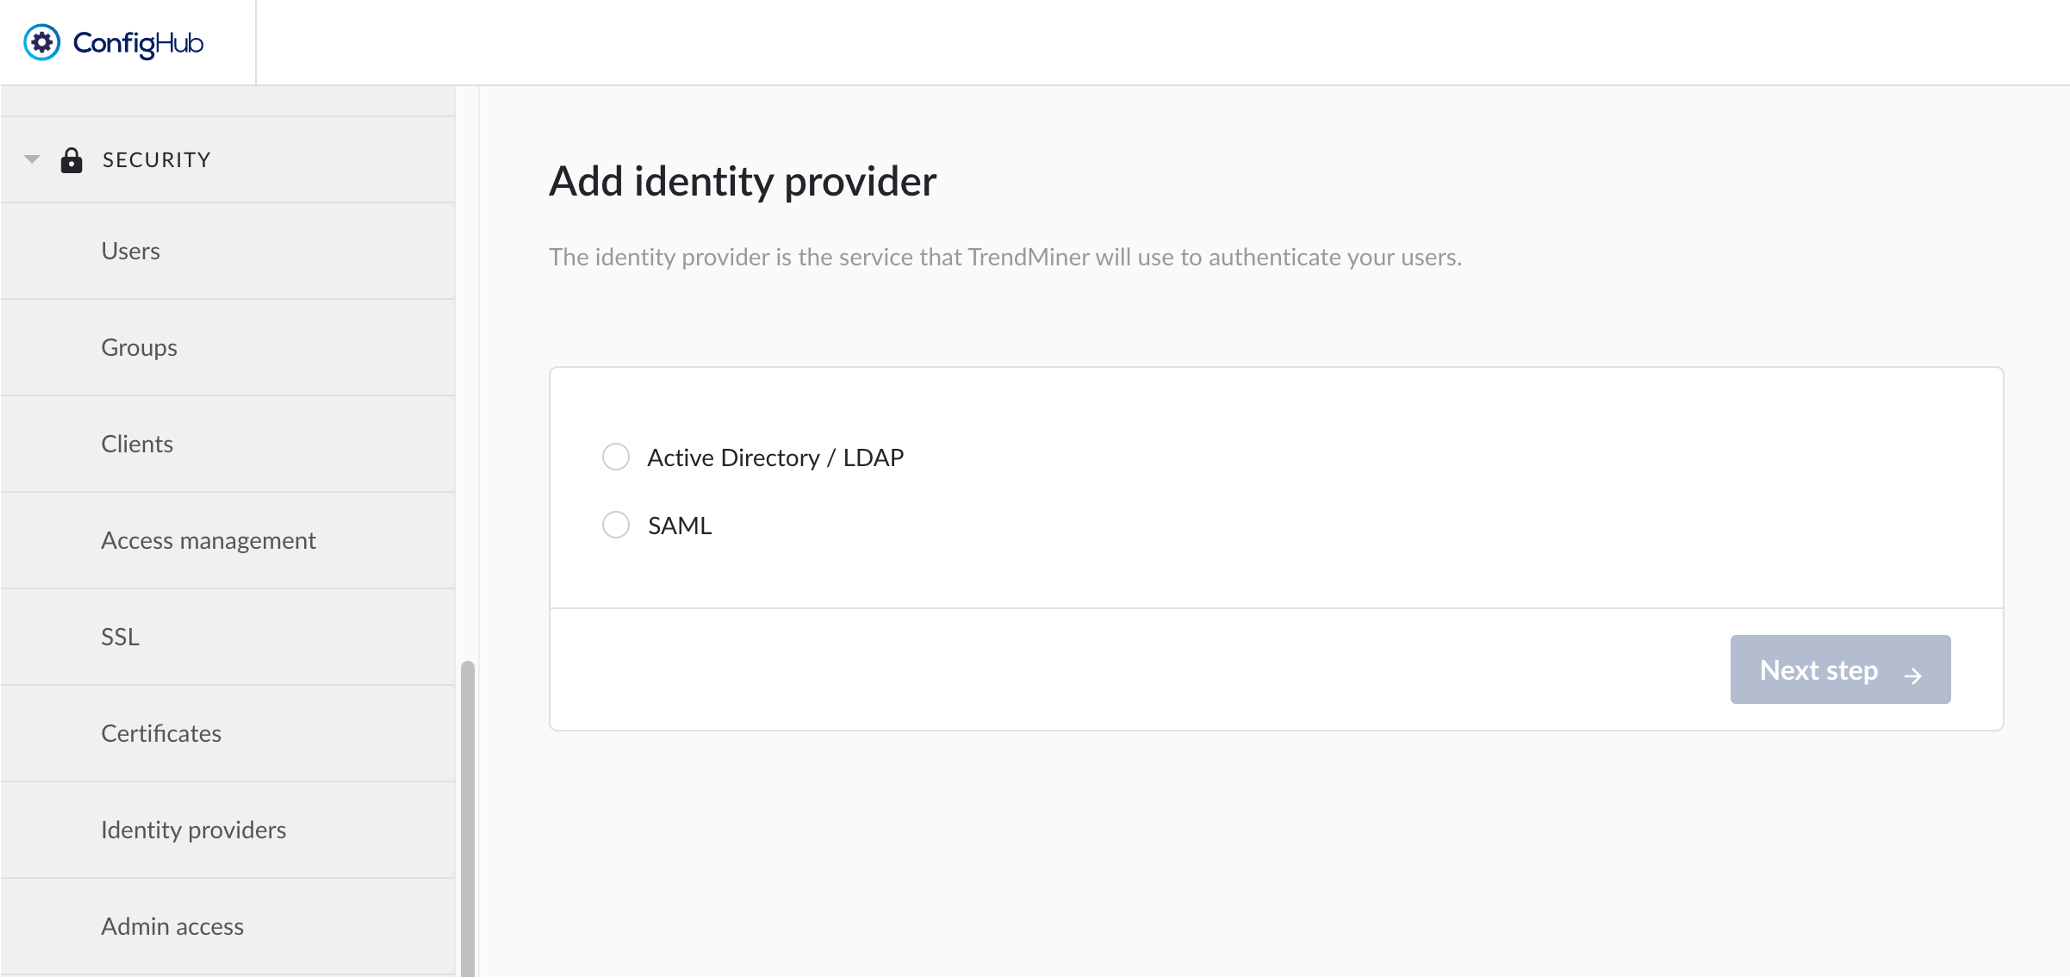The height and width of the screenshot is (978, 2070).
Task: Open Admin access settings
Action: pyautogui.click(x=172, y=926)
